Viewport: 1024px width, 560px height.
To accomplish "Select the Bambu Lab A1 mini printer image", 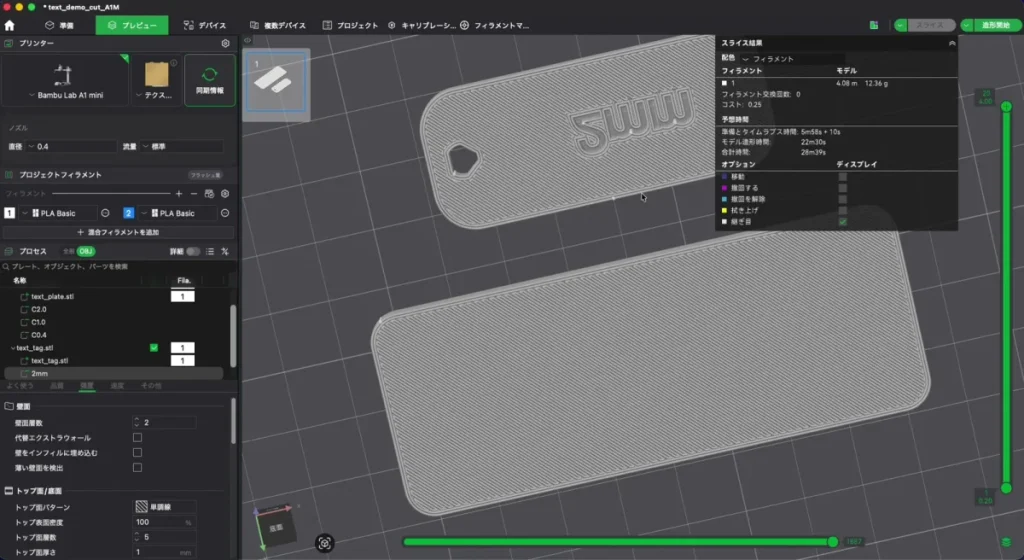I will pos(63,76).
